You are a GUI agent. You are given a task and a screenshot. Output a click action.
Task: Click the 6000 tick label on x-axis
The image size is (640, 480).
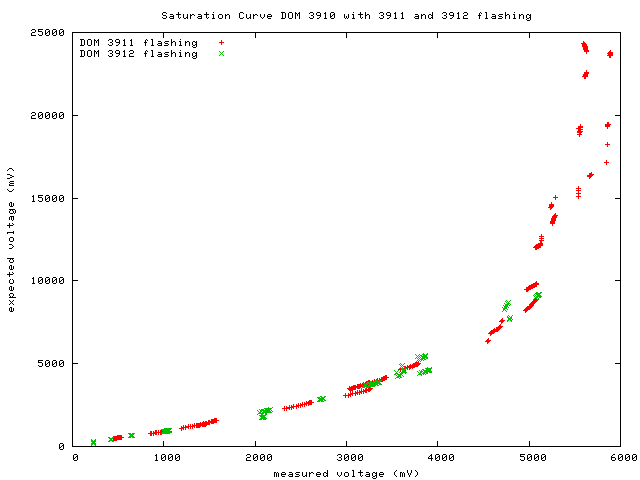619,458
